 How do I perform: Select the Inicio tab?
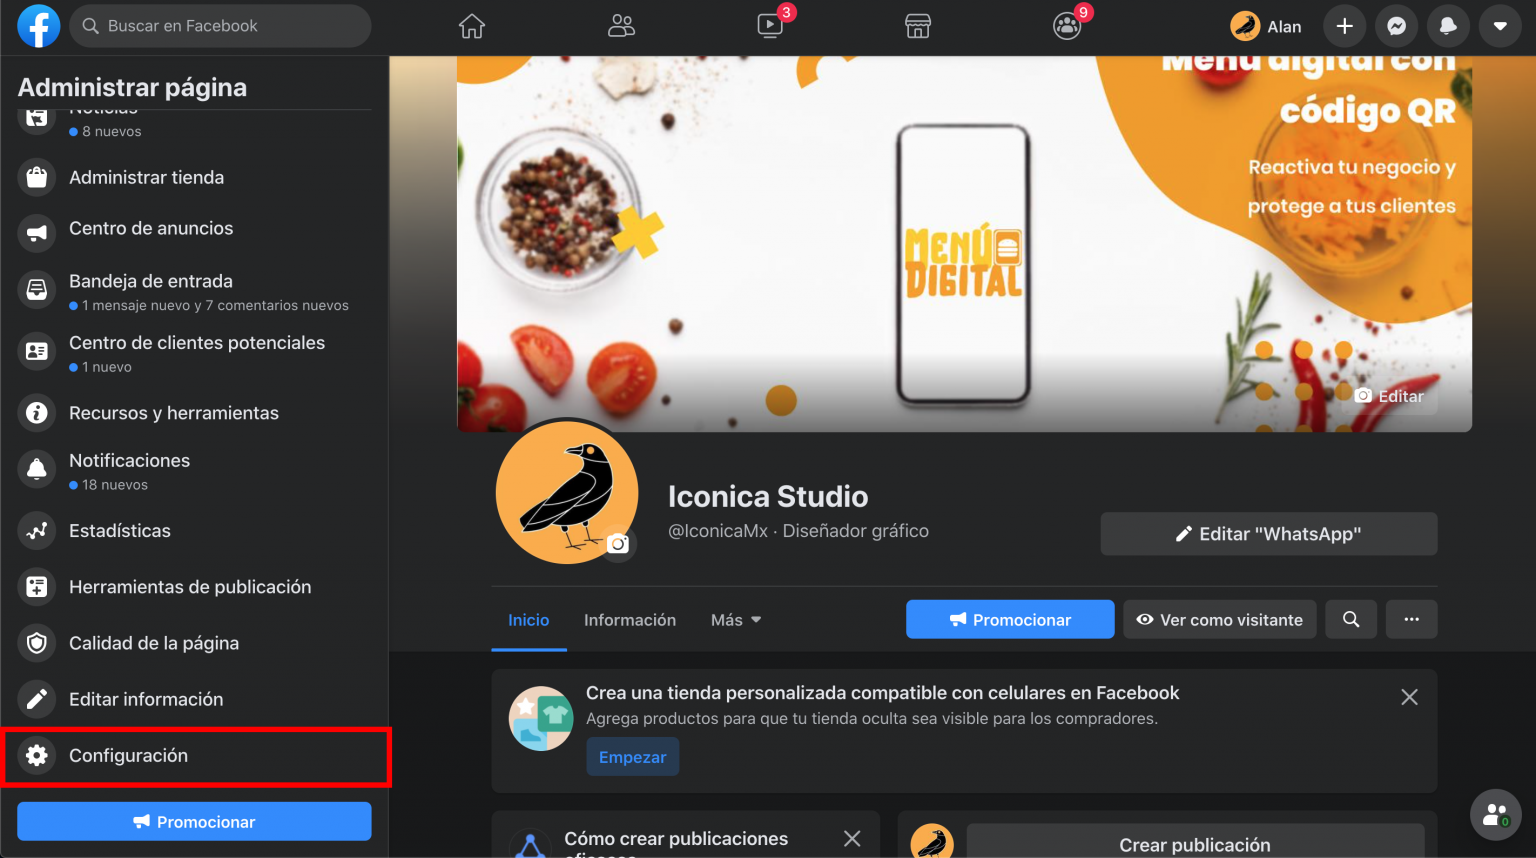coord(529,619)
